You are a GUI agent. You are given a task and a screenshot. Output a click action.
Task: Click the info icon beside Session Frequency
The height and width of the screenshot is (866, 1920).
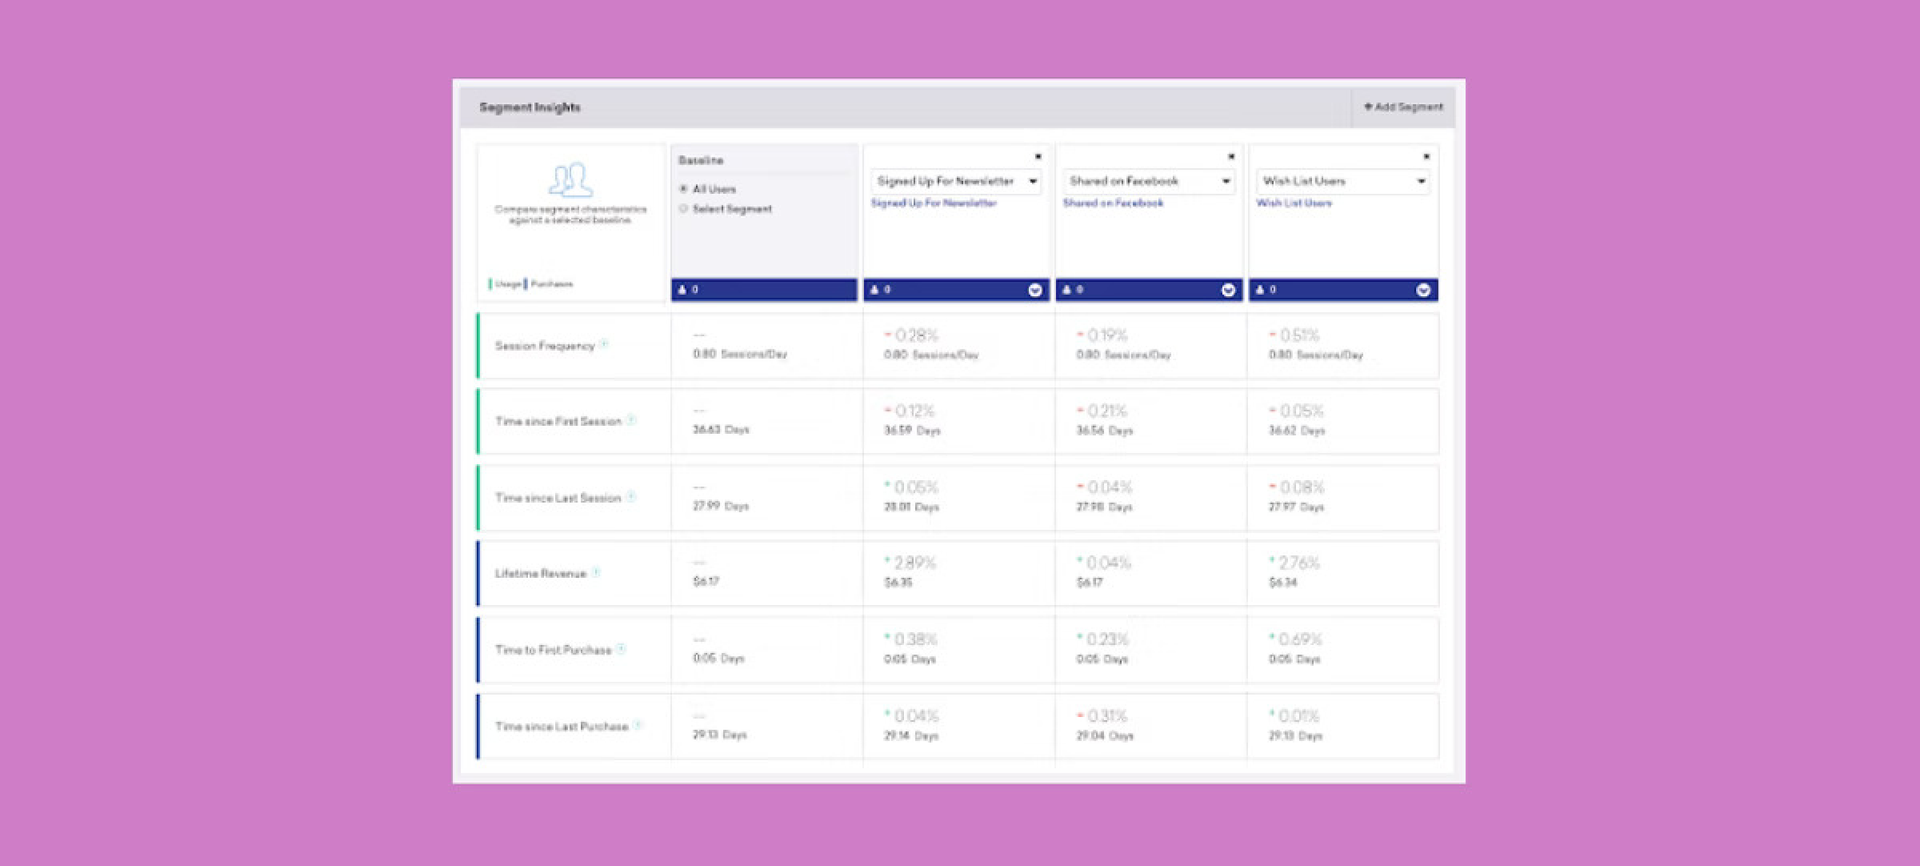[604, 344]
